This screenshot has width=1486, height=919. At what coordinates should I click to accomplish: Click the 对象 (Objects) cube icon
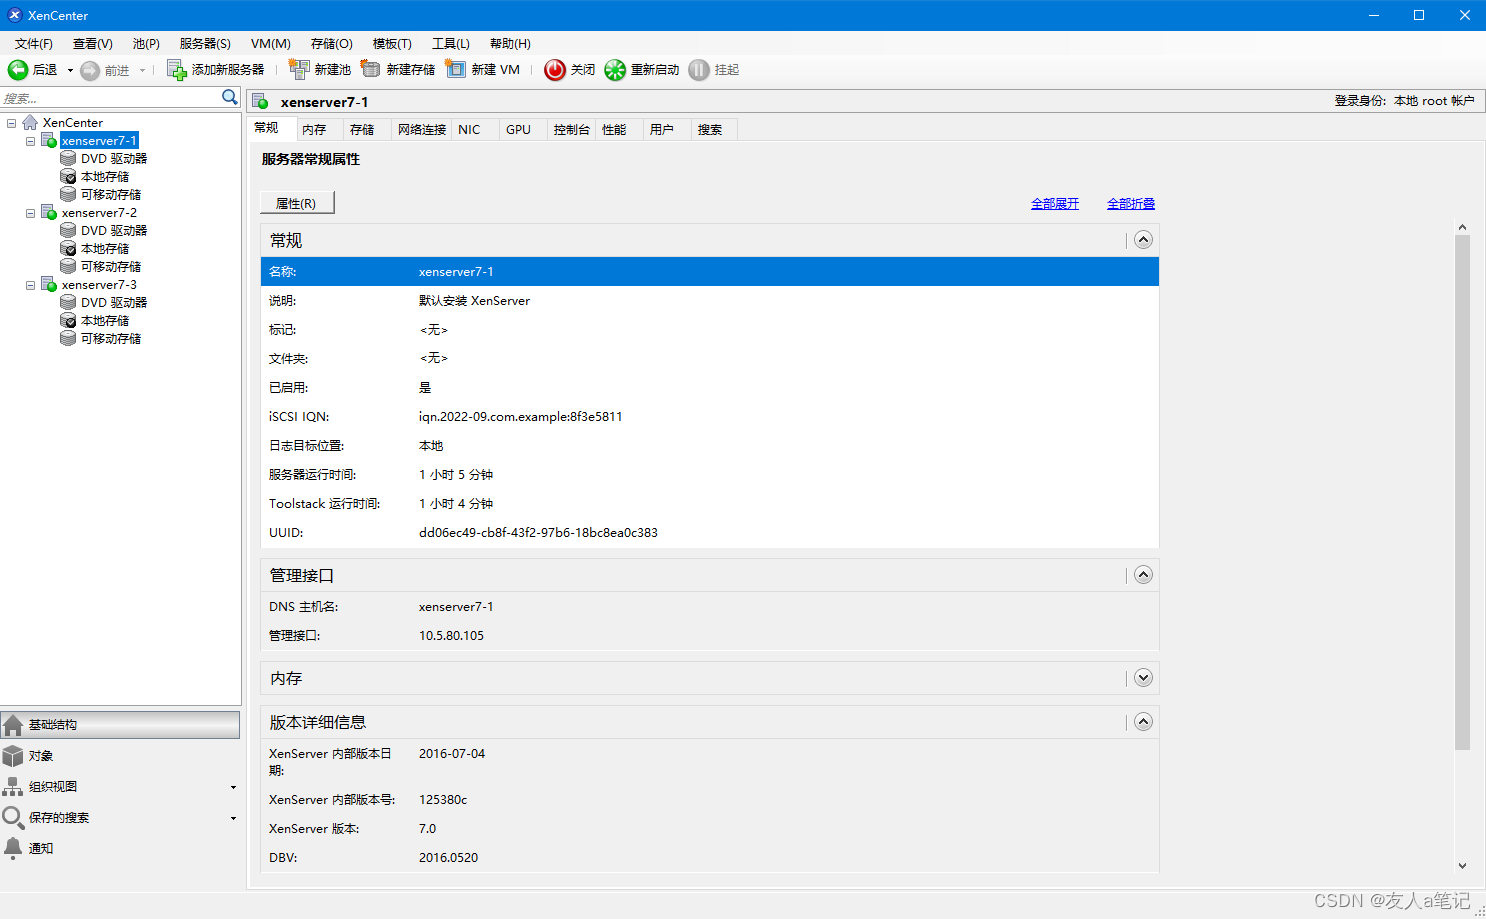(13, 755)
